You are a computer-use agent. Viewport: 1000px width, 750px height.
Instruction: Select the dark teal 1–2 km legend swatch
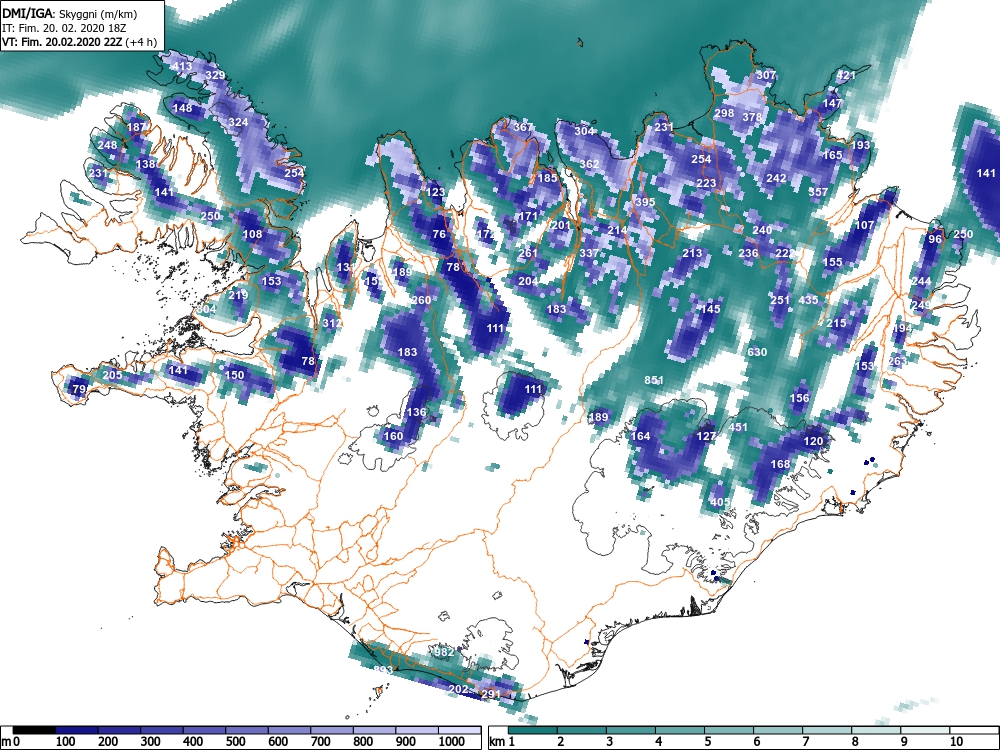[x=533, y=730]
